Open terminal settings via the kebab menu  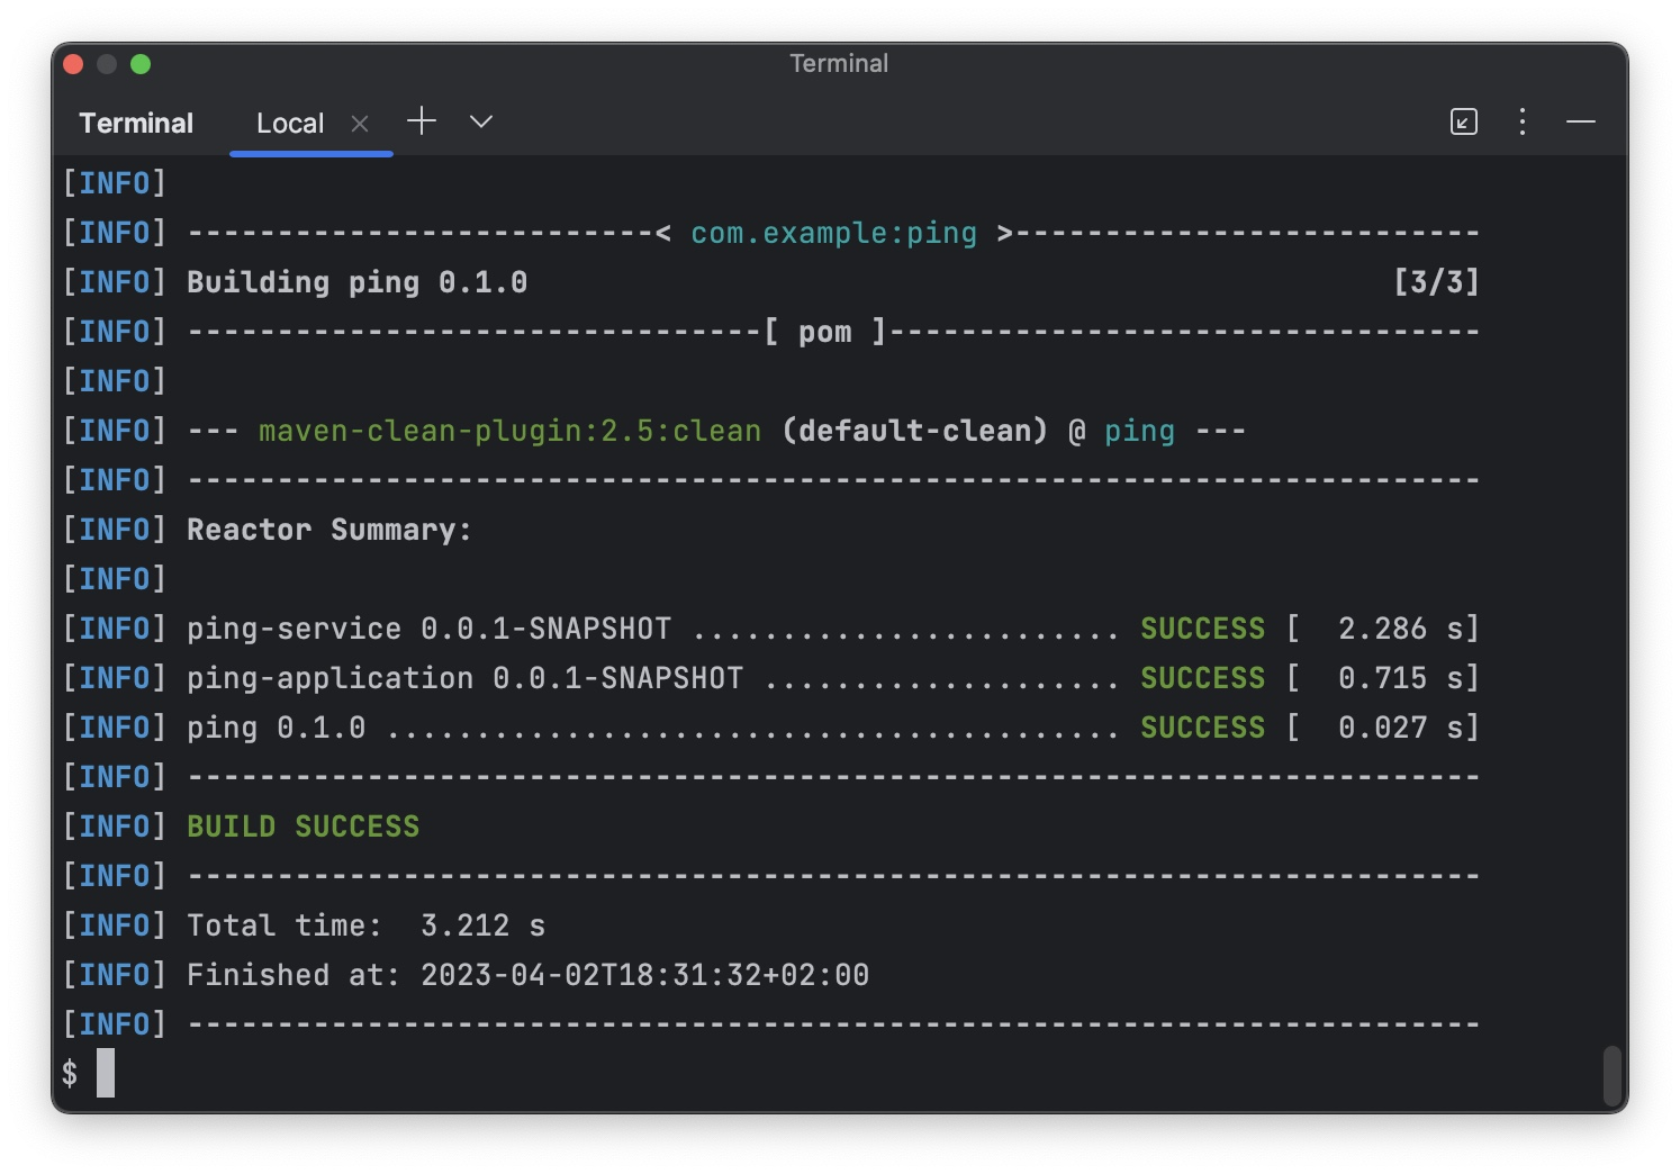(1522, 122)
